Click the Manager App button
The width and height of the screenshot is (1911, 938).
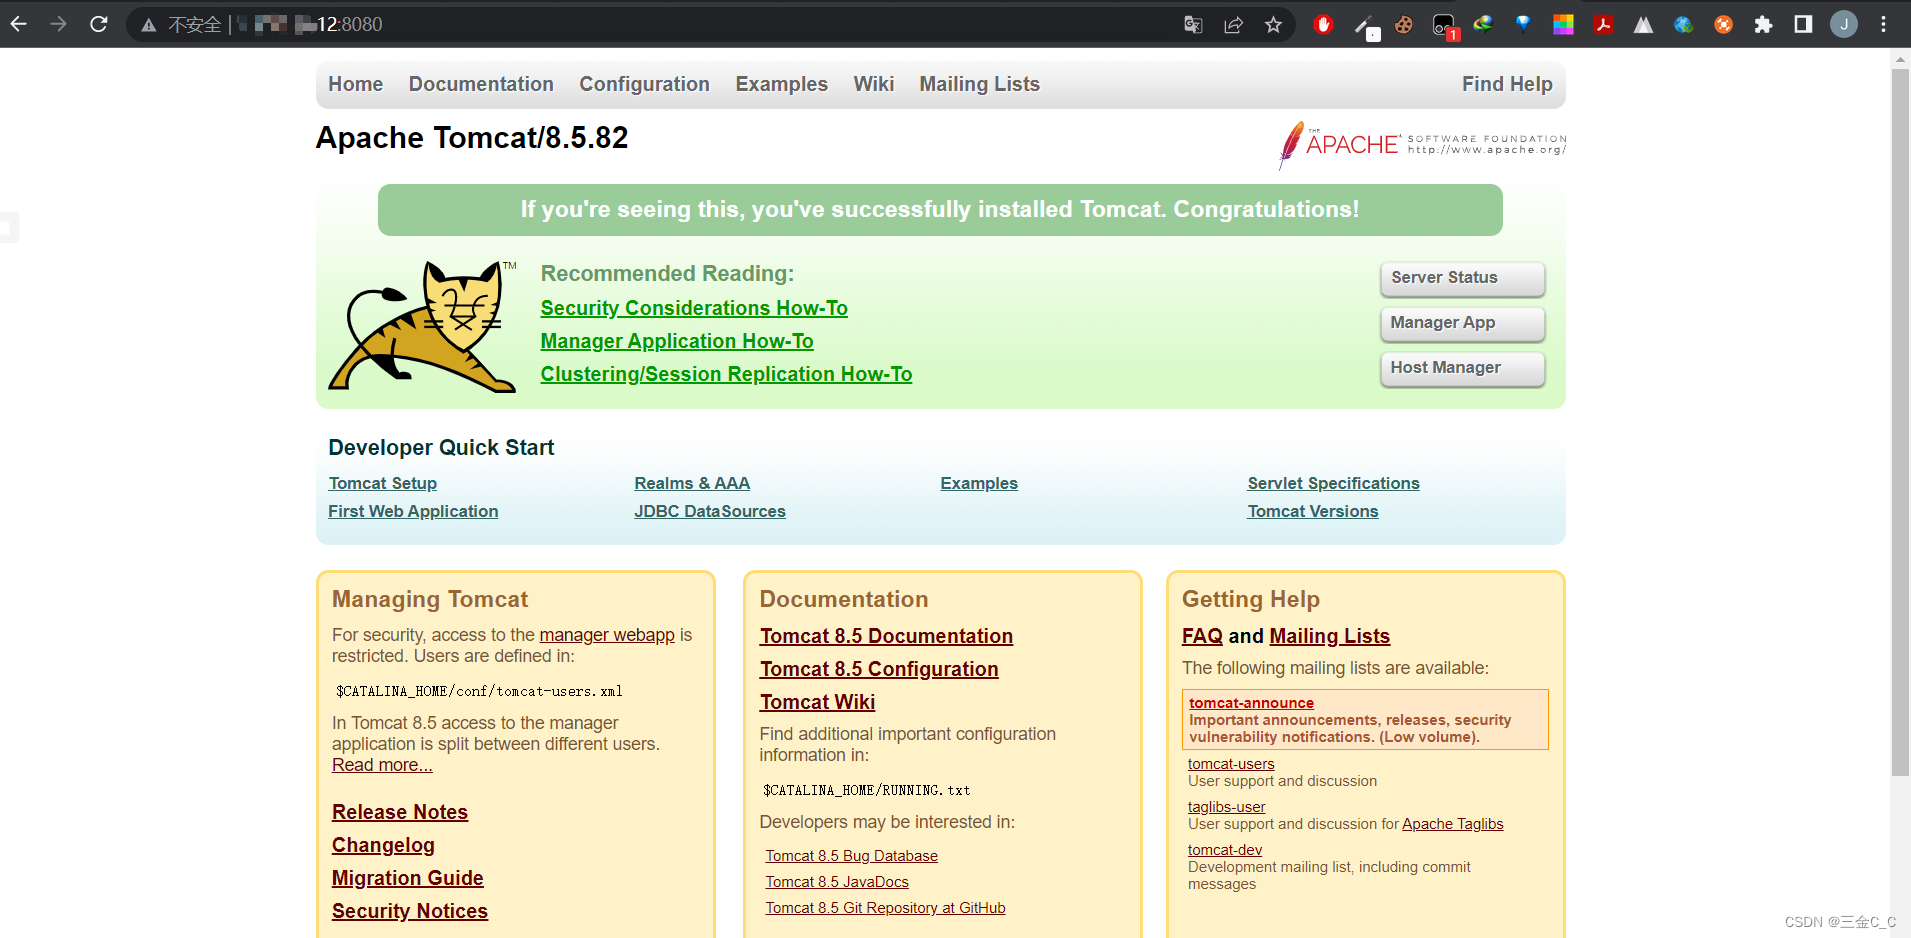pos(1462,323)
